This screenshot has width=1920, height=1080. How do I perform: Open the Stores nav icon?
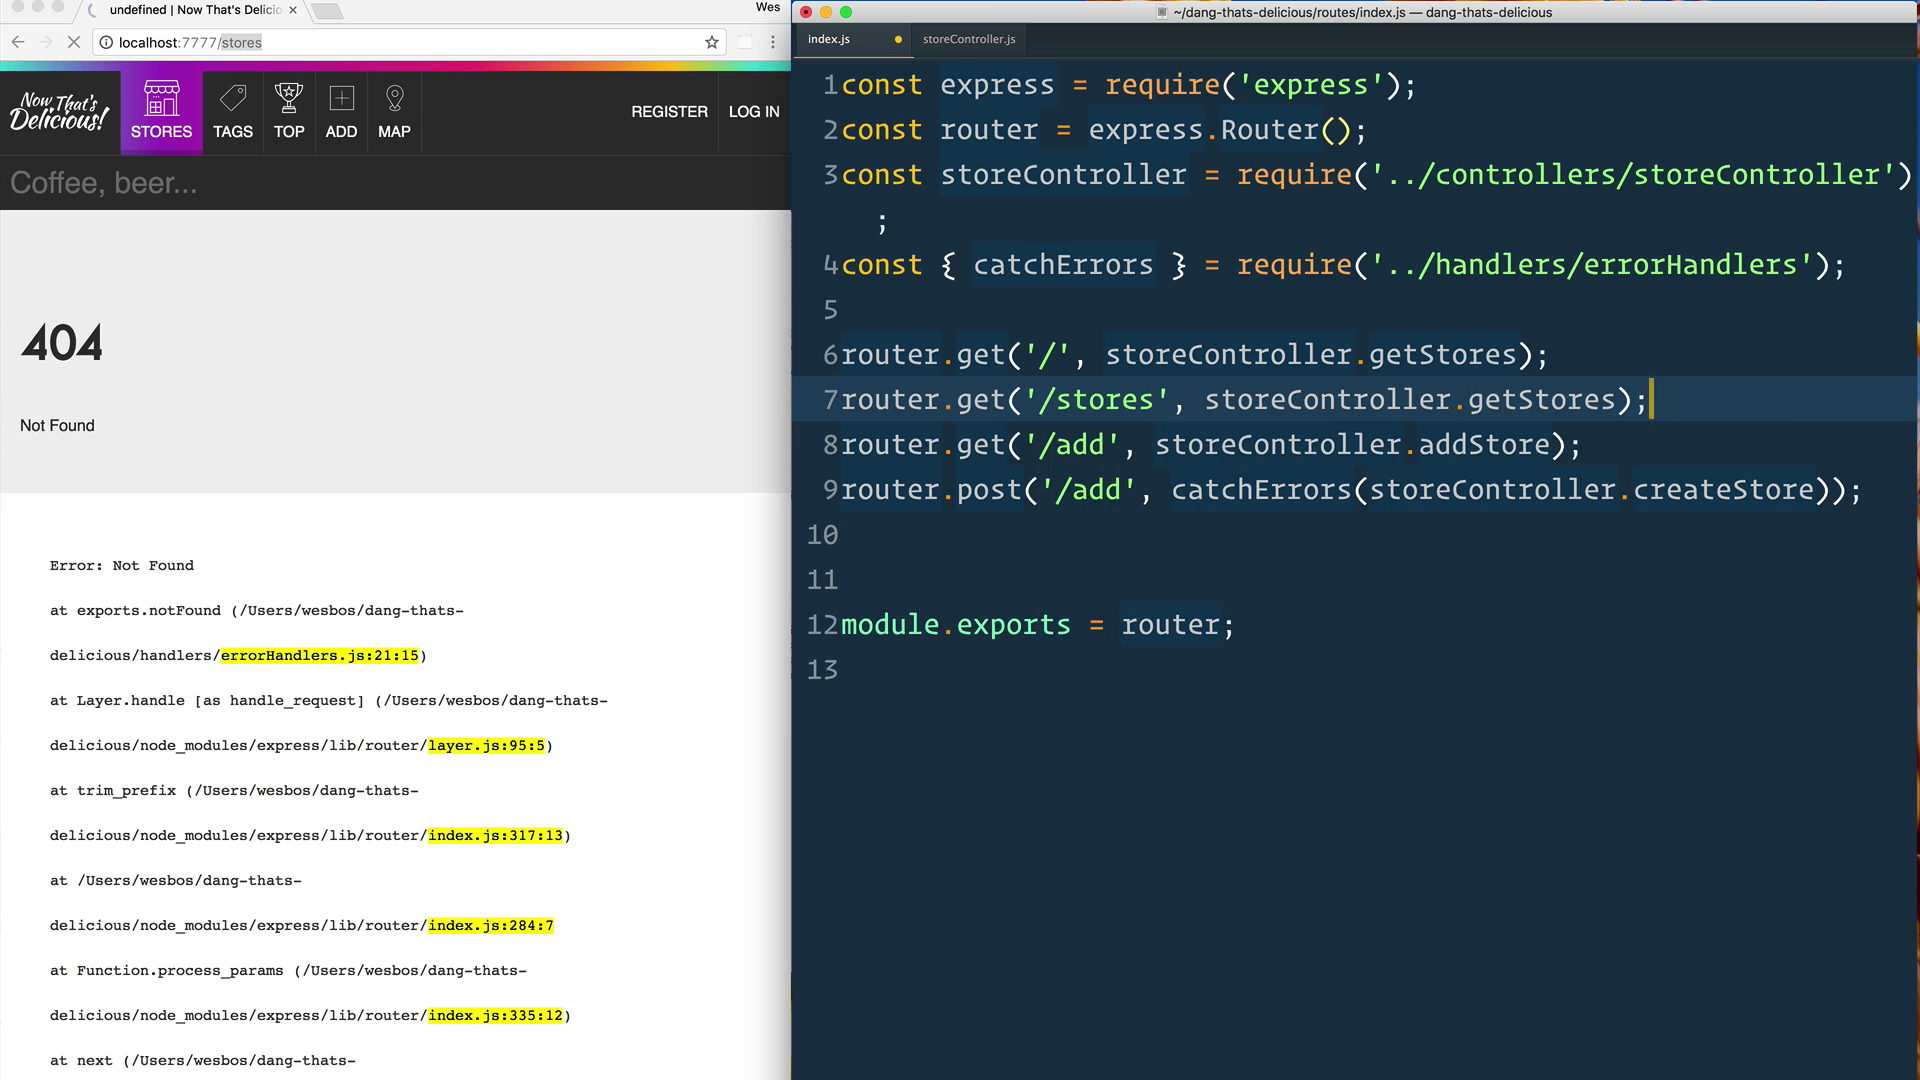[x=161, y=112]
